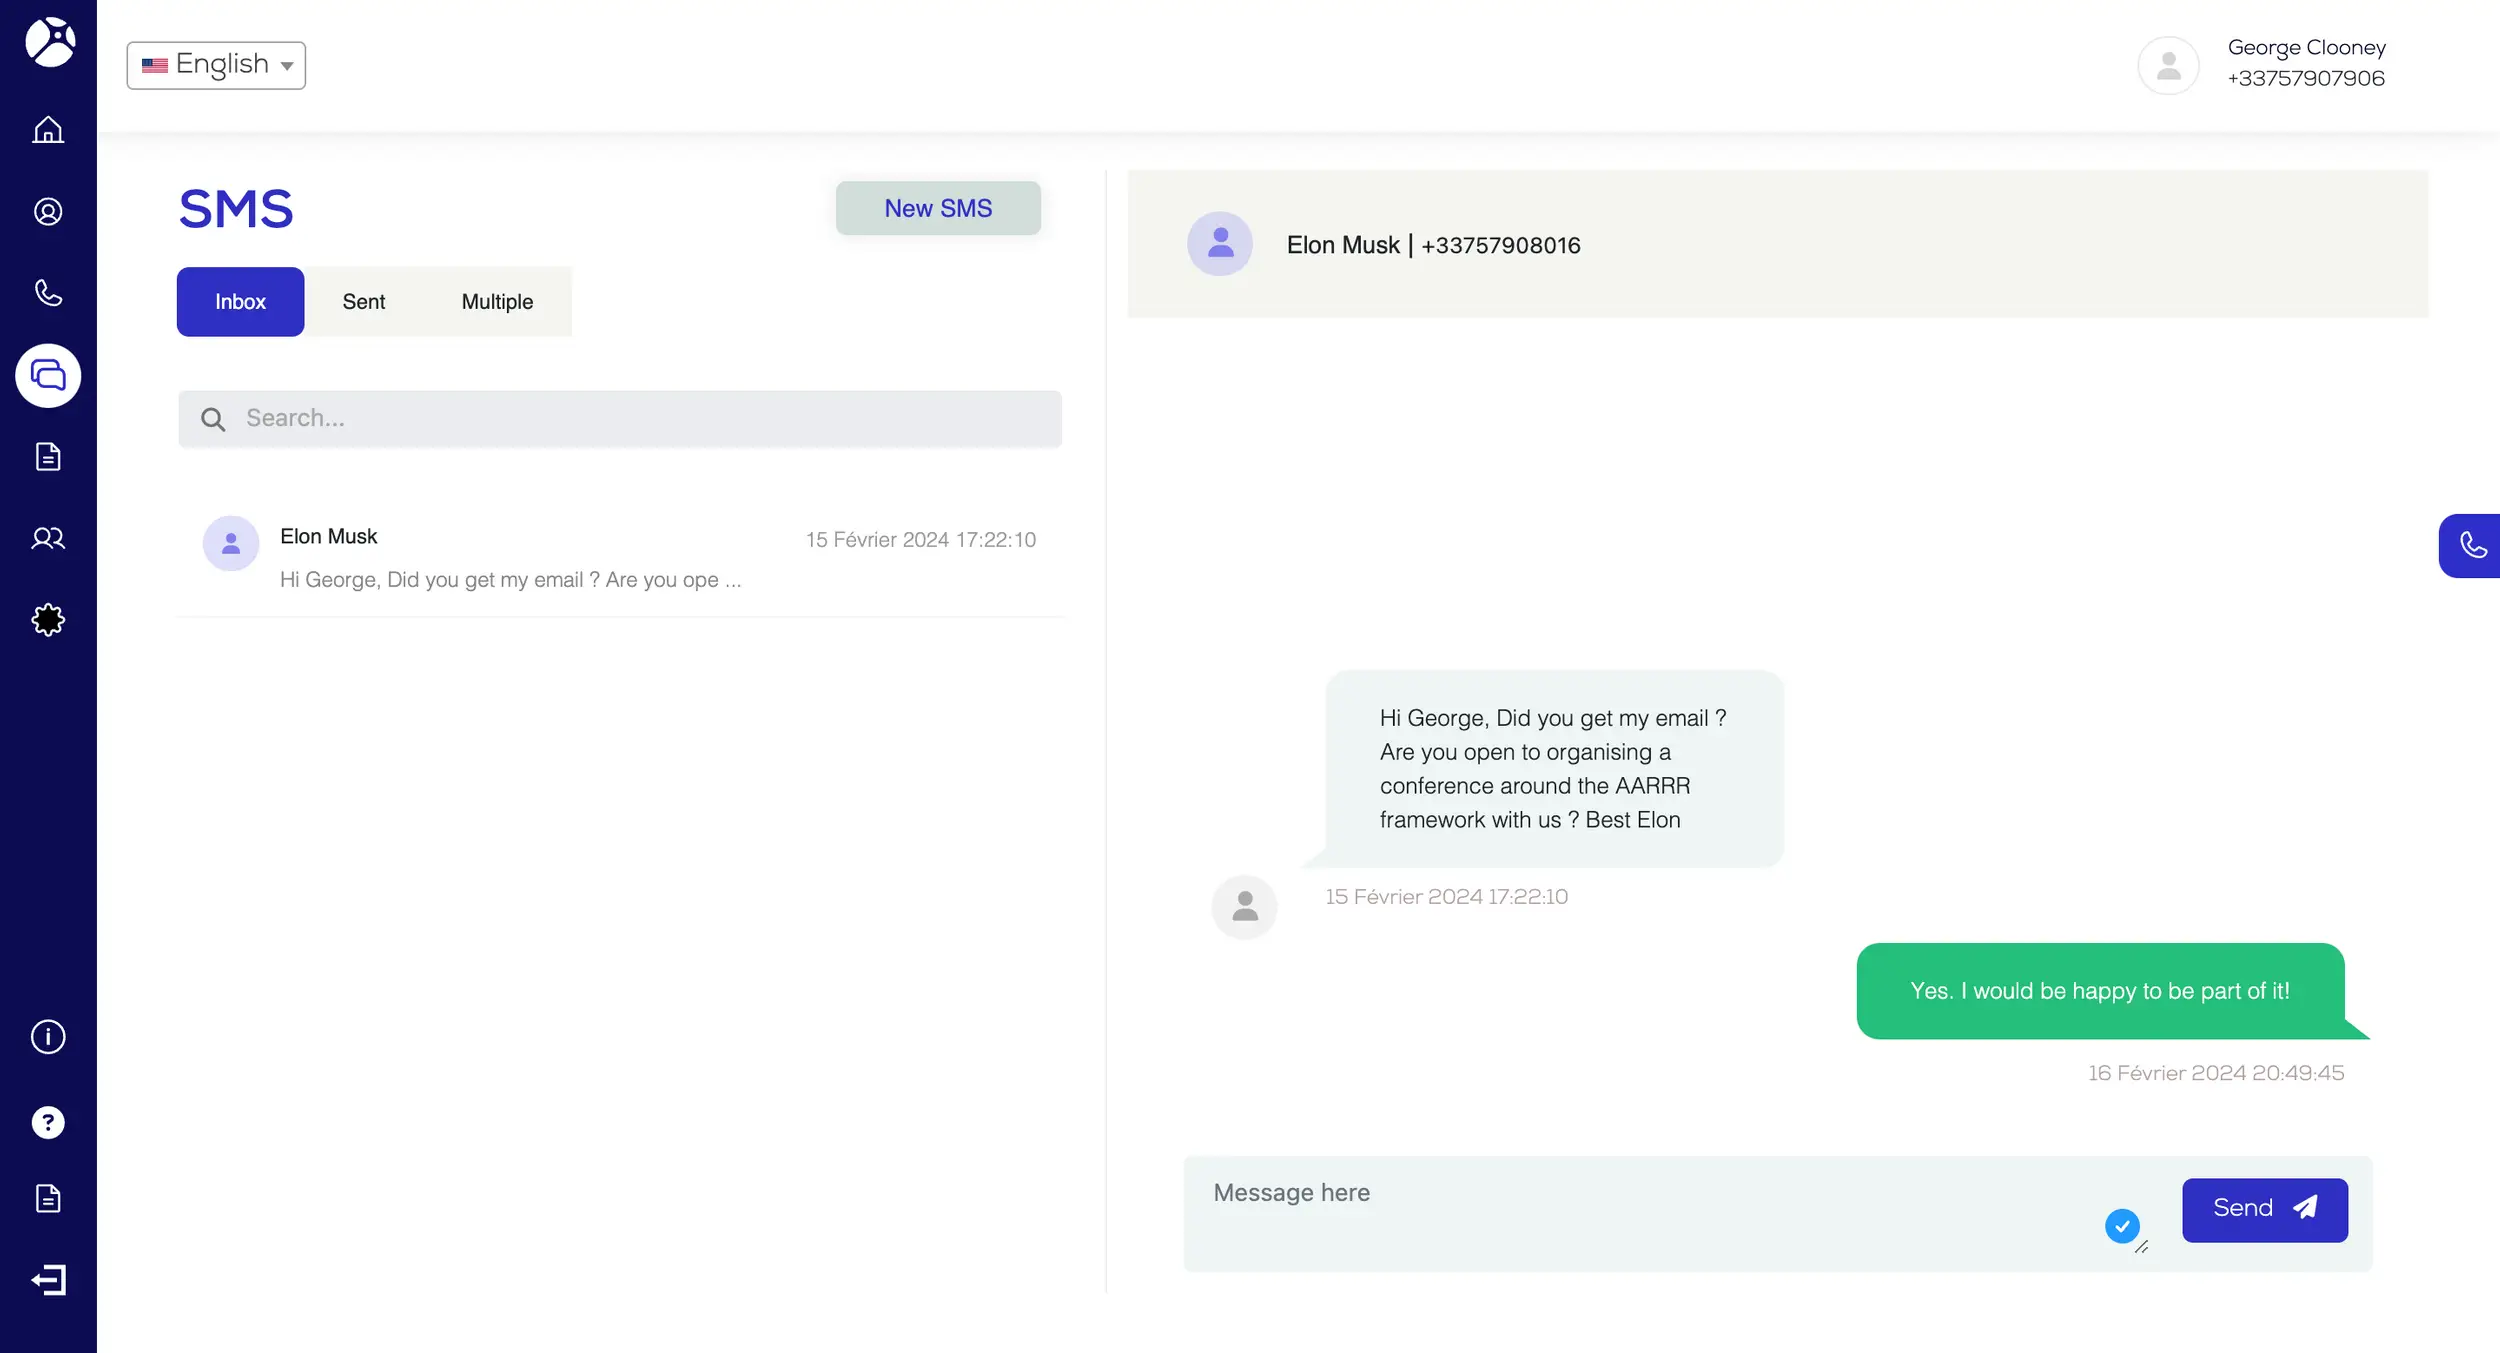Viewport: 2500px width, 1353px height.
Task: Open the floating phone dialer button
Action: (x=2471, y=546)
